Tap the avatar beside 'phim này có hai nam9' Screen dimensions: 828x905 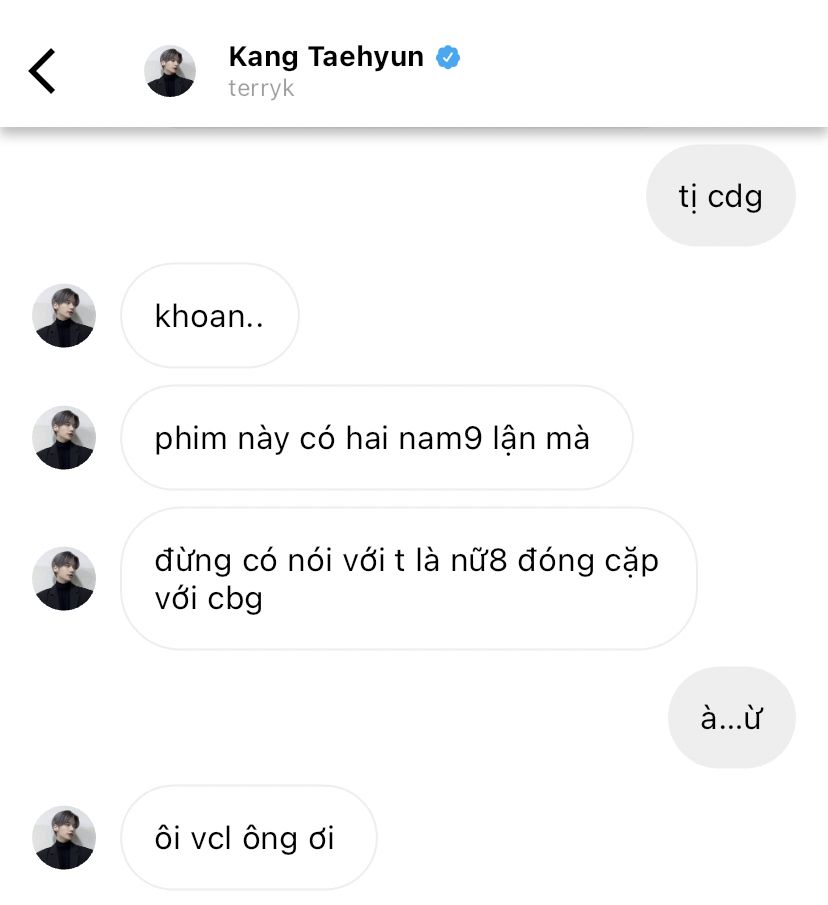64,437
